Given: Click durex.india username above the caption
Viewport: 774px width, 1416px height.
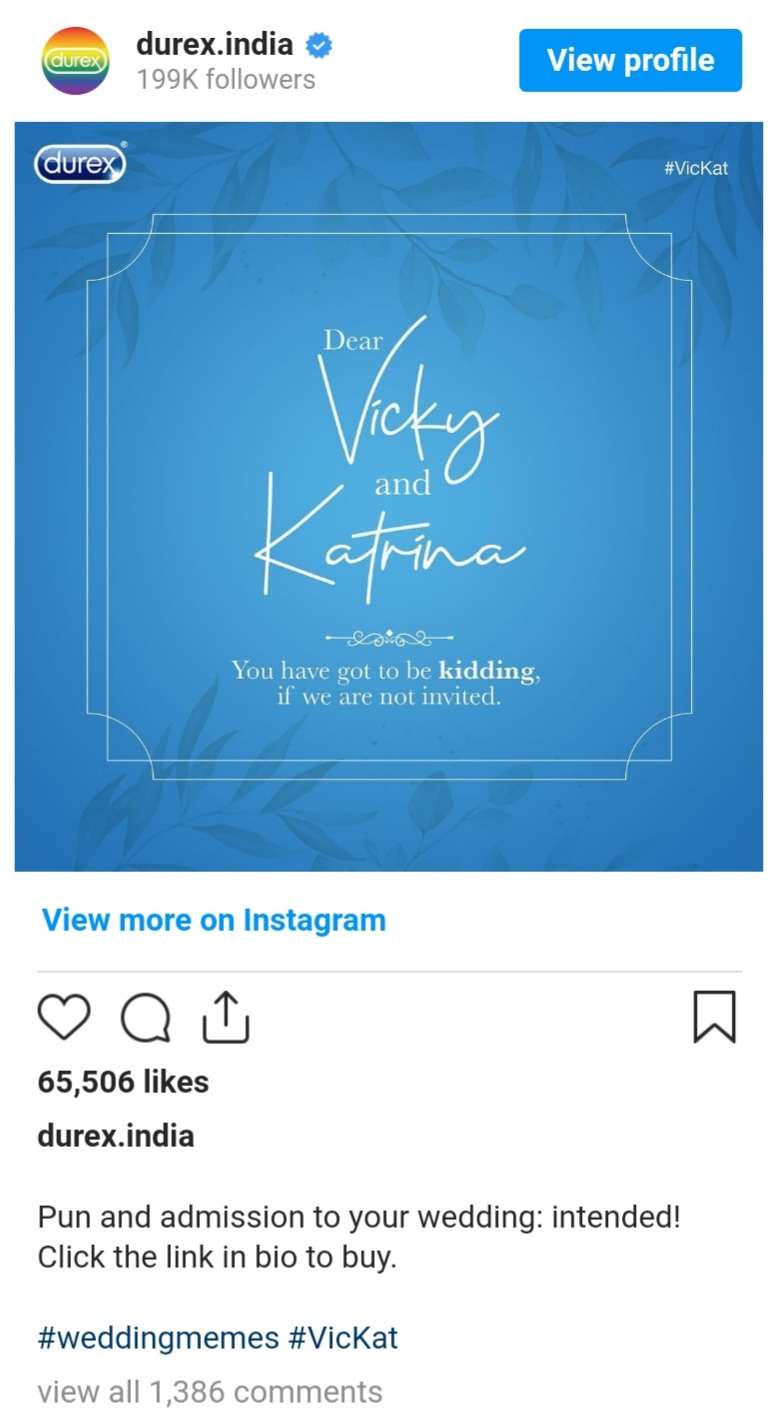Looking at the screenshot, I should tap(116, 1136).
